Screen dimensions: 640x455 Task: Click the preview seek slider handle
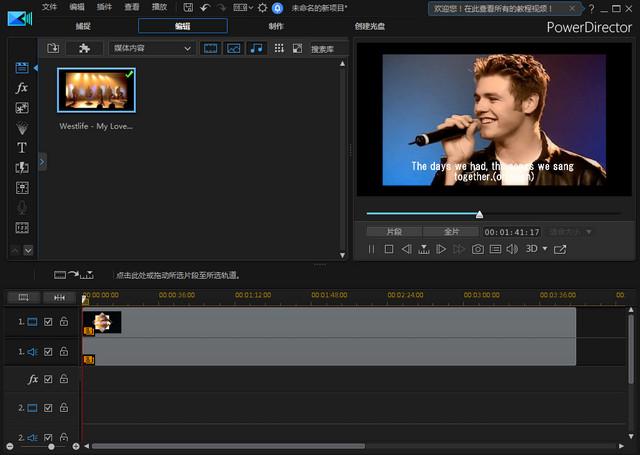[x=480, y=214]
